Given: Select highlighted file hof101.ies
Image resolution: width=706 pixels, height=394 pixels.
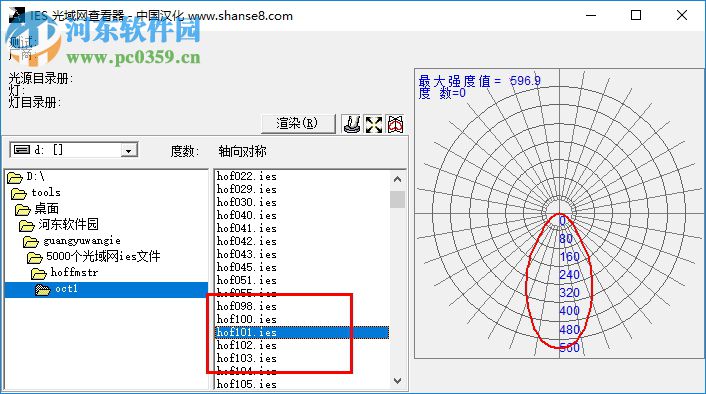Looking at the screenshot, I should (x=302, y=332).
